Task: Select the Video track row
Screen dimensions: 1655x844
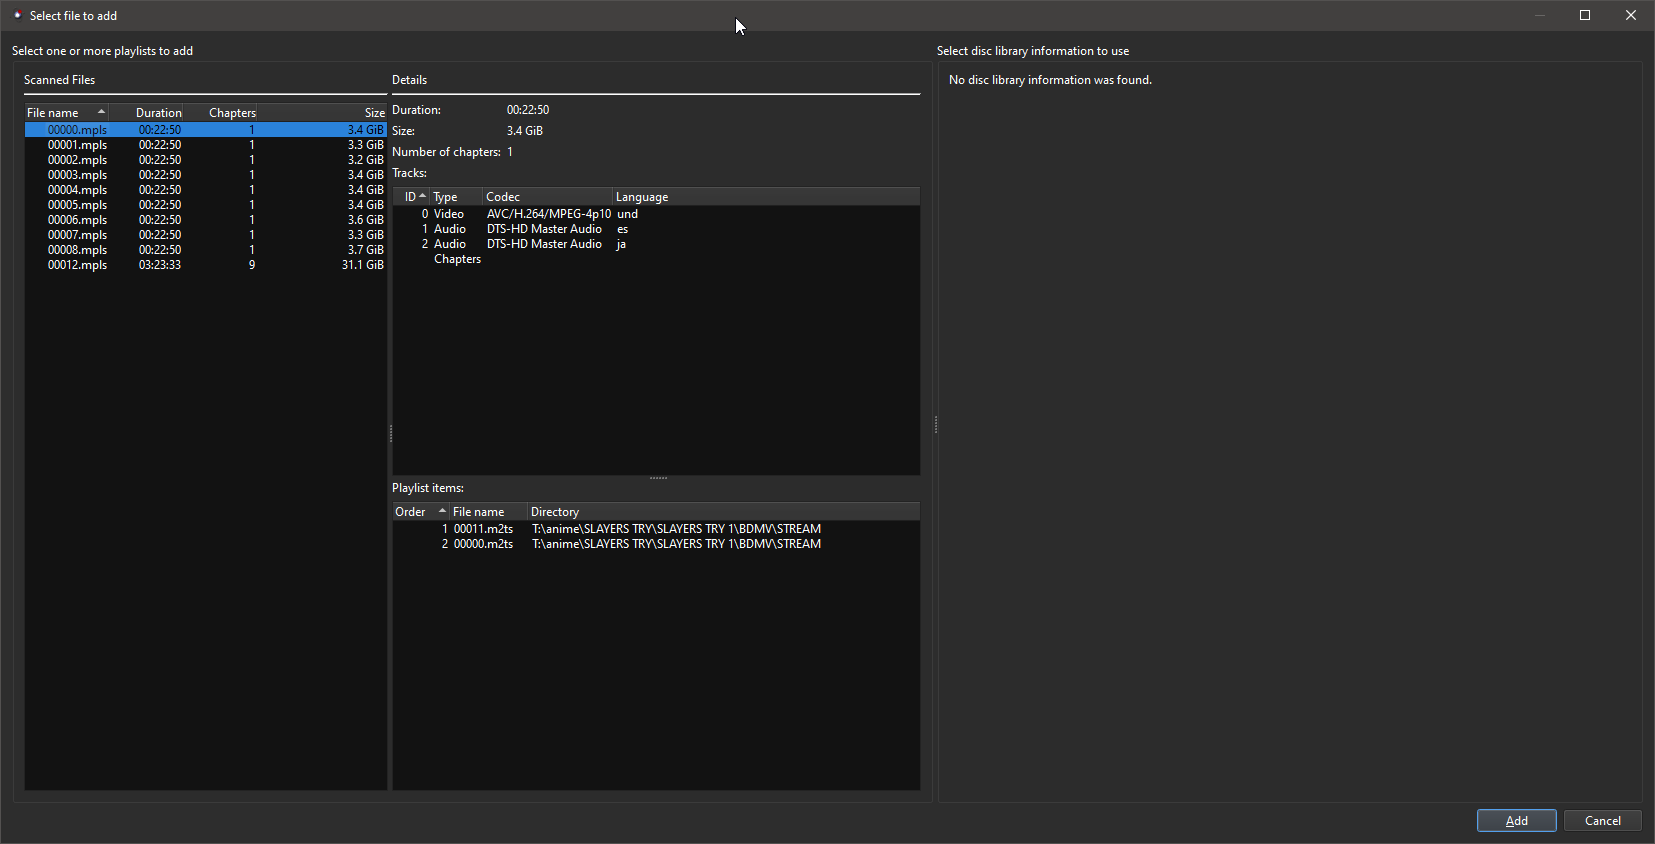Action: click(449, 214)
